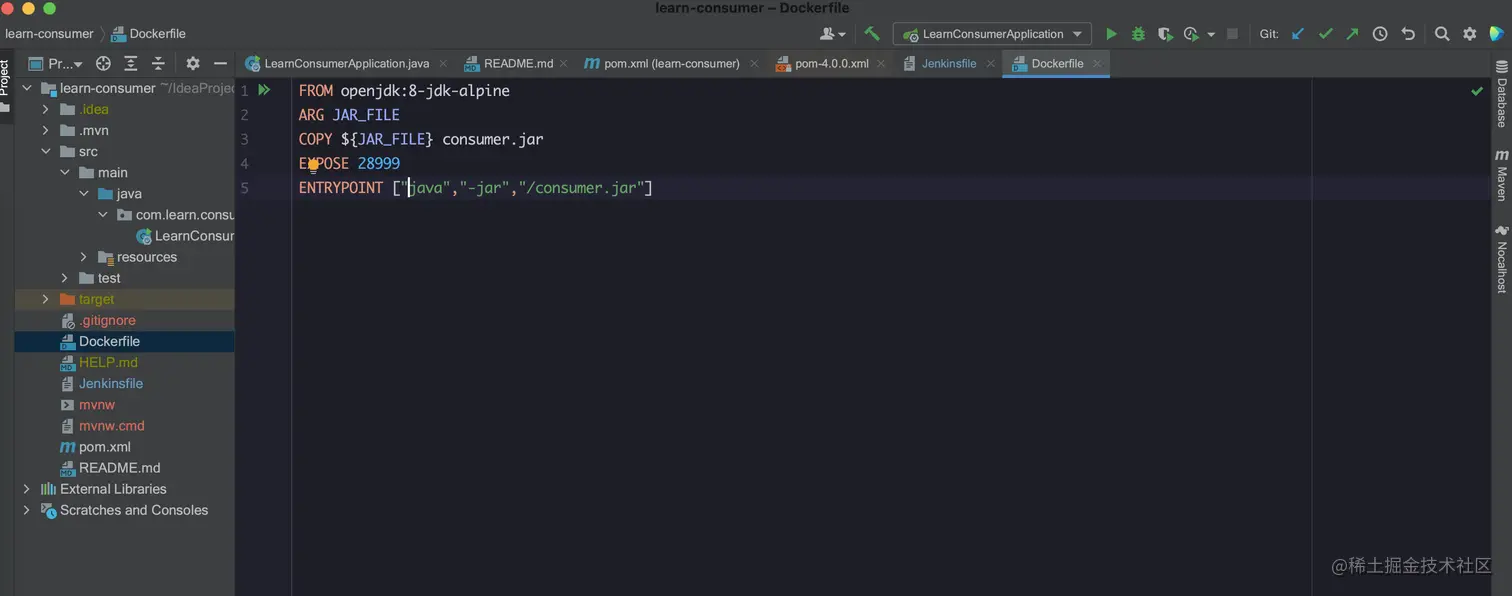Open IDE settings gear in top toolbar
The width and height of the screenshot is (1512, 596).
point(1470,34)
